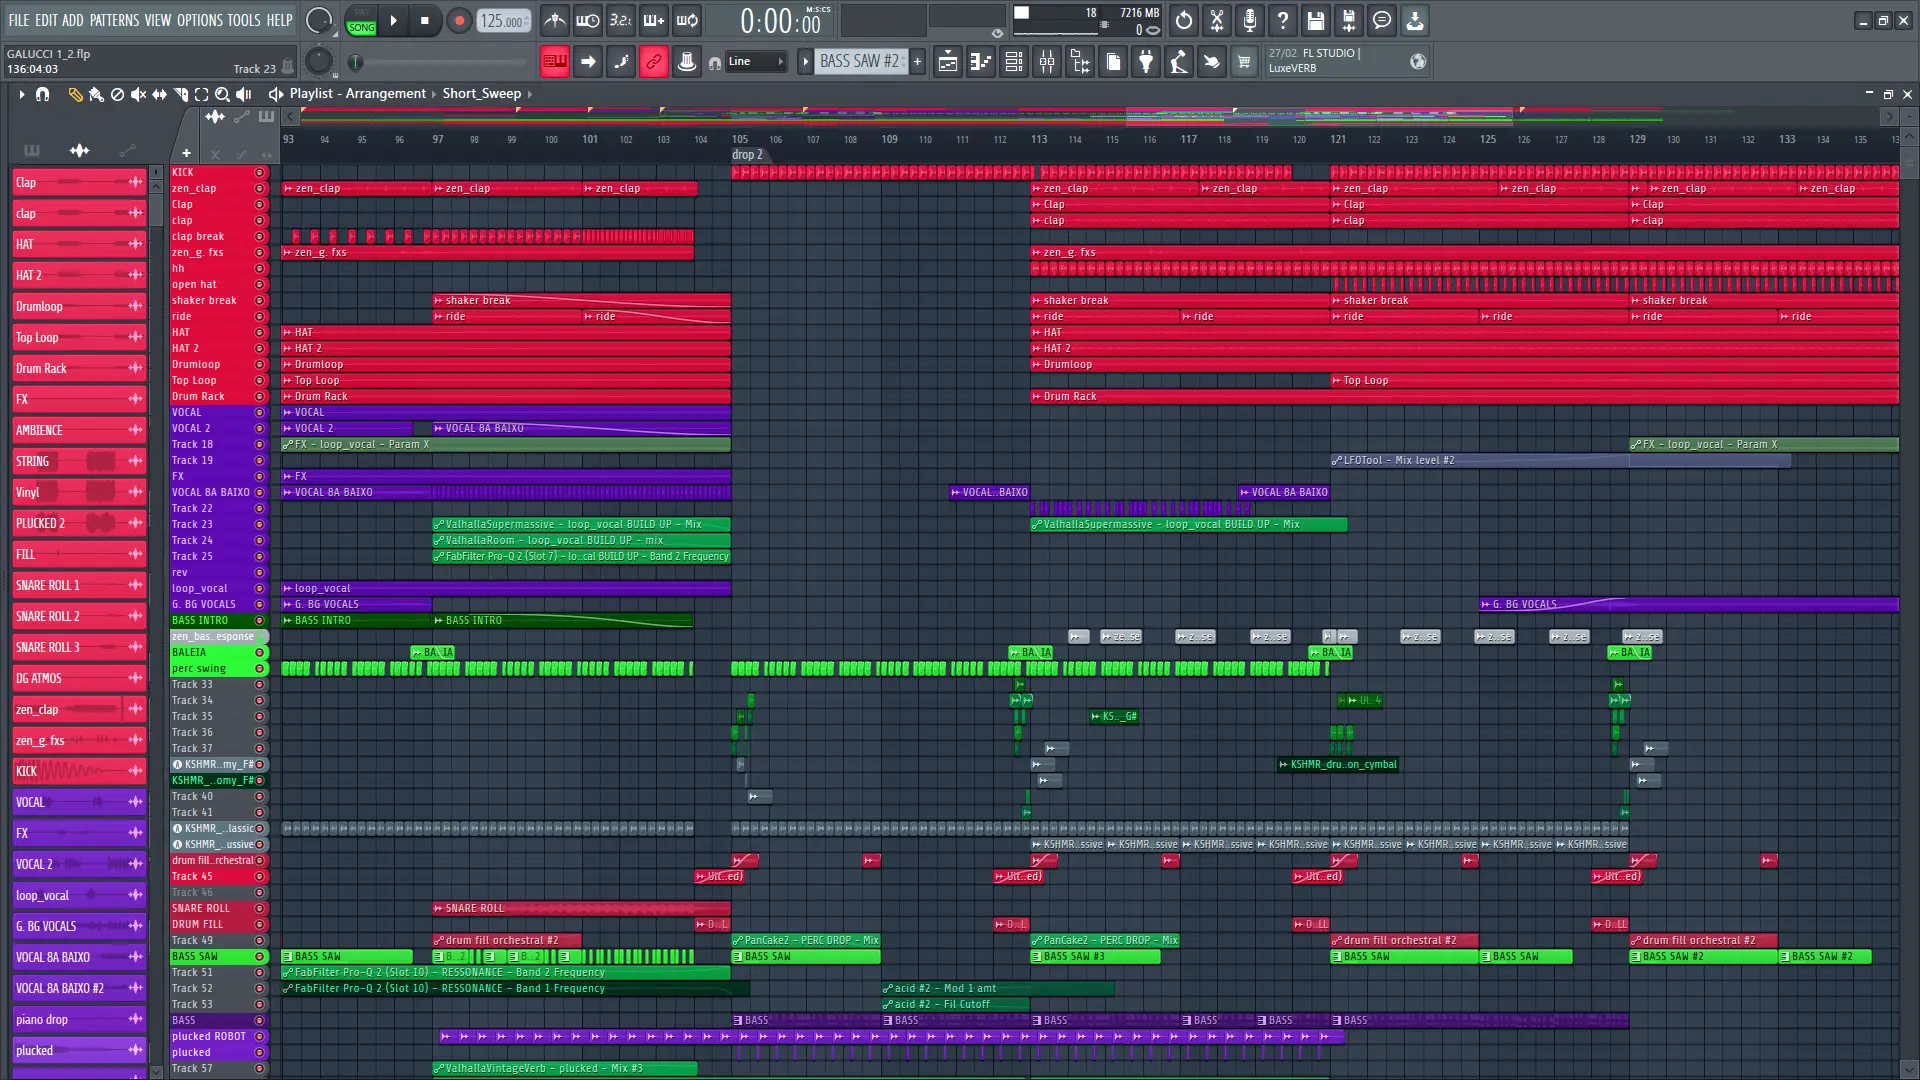This screenshot has height=1080, width=1920.
Task: Open undo history icon
Action: (x=1184, y=20)
